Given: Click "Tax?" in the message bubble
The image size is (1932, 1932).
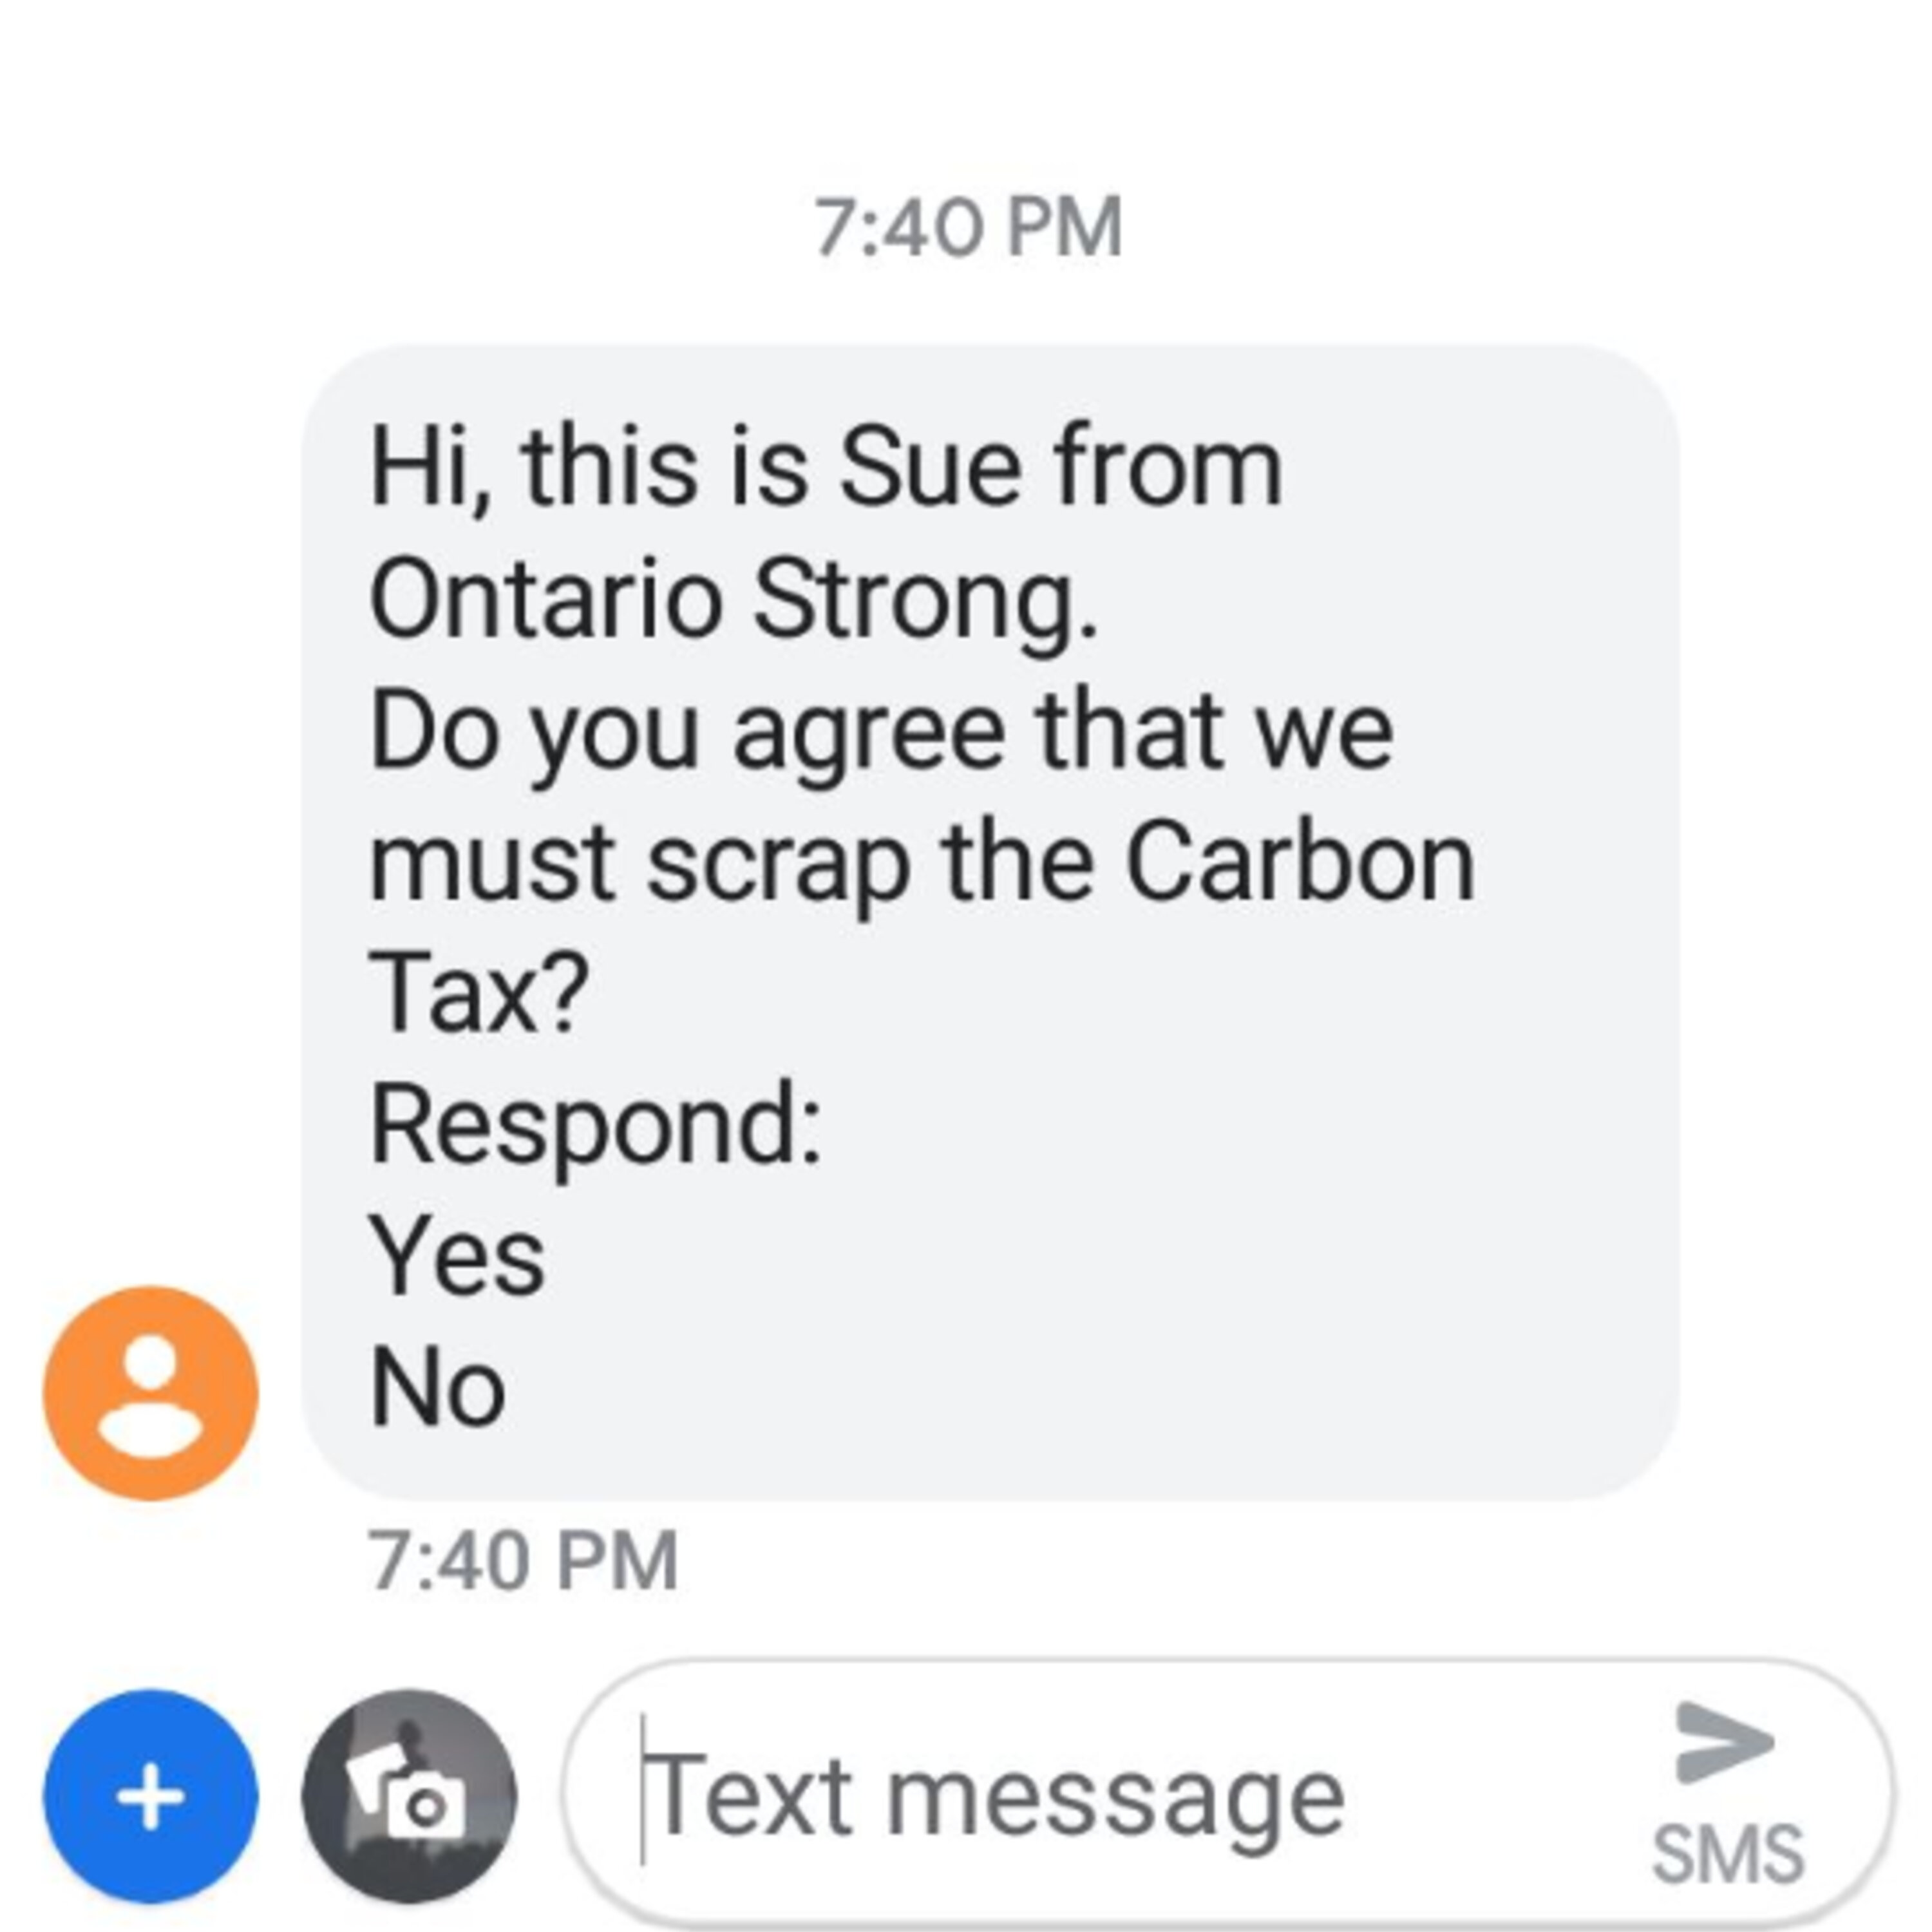Looking at the screenshot, I should click(x=479, y=993).
